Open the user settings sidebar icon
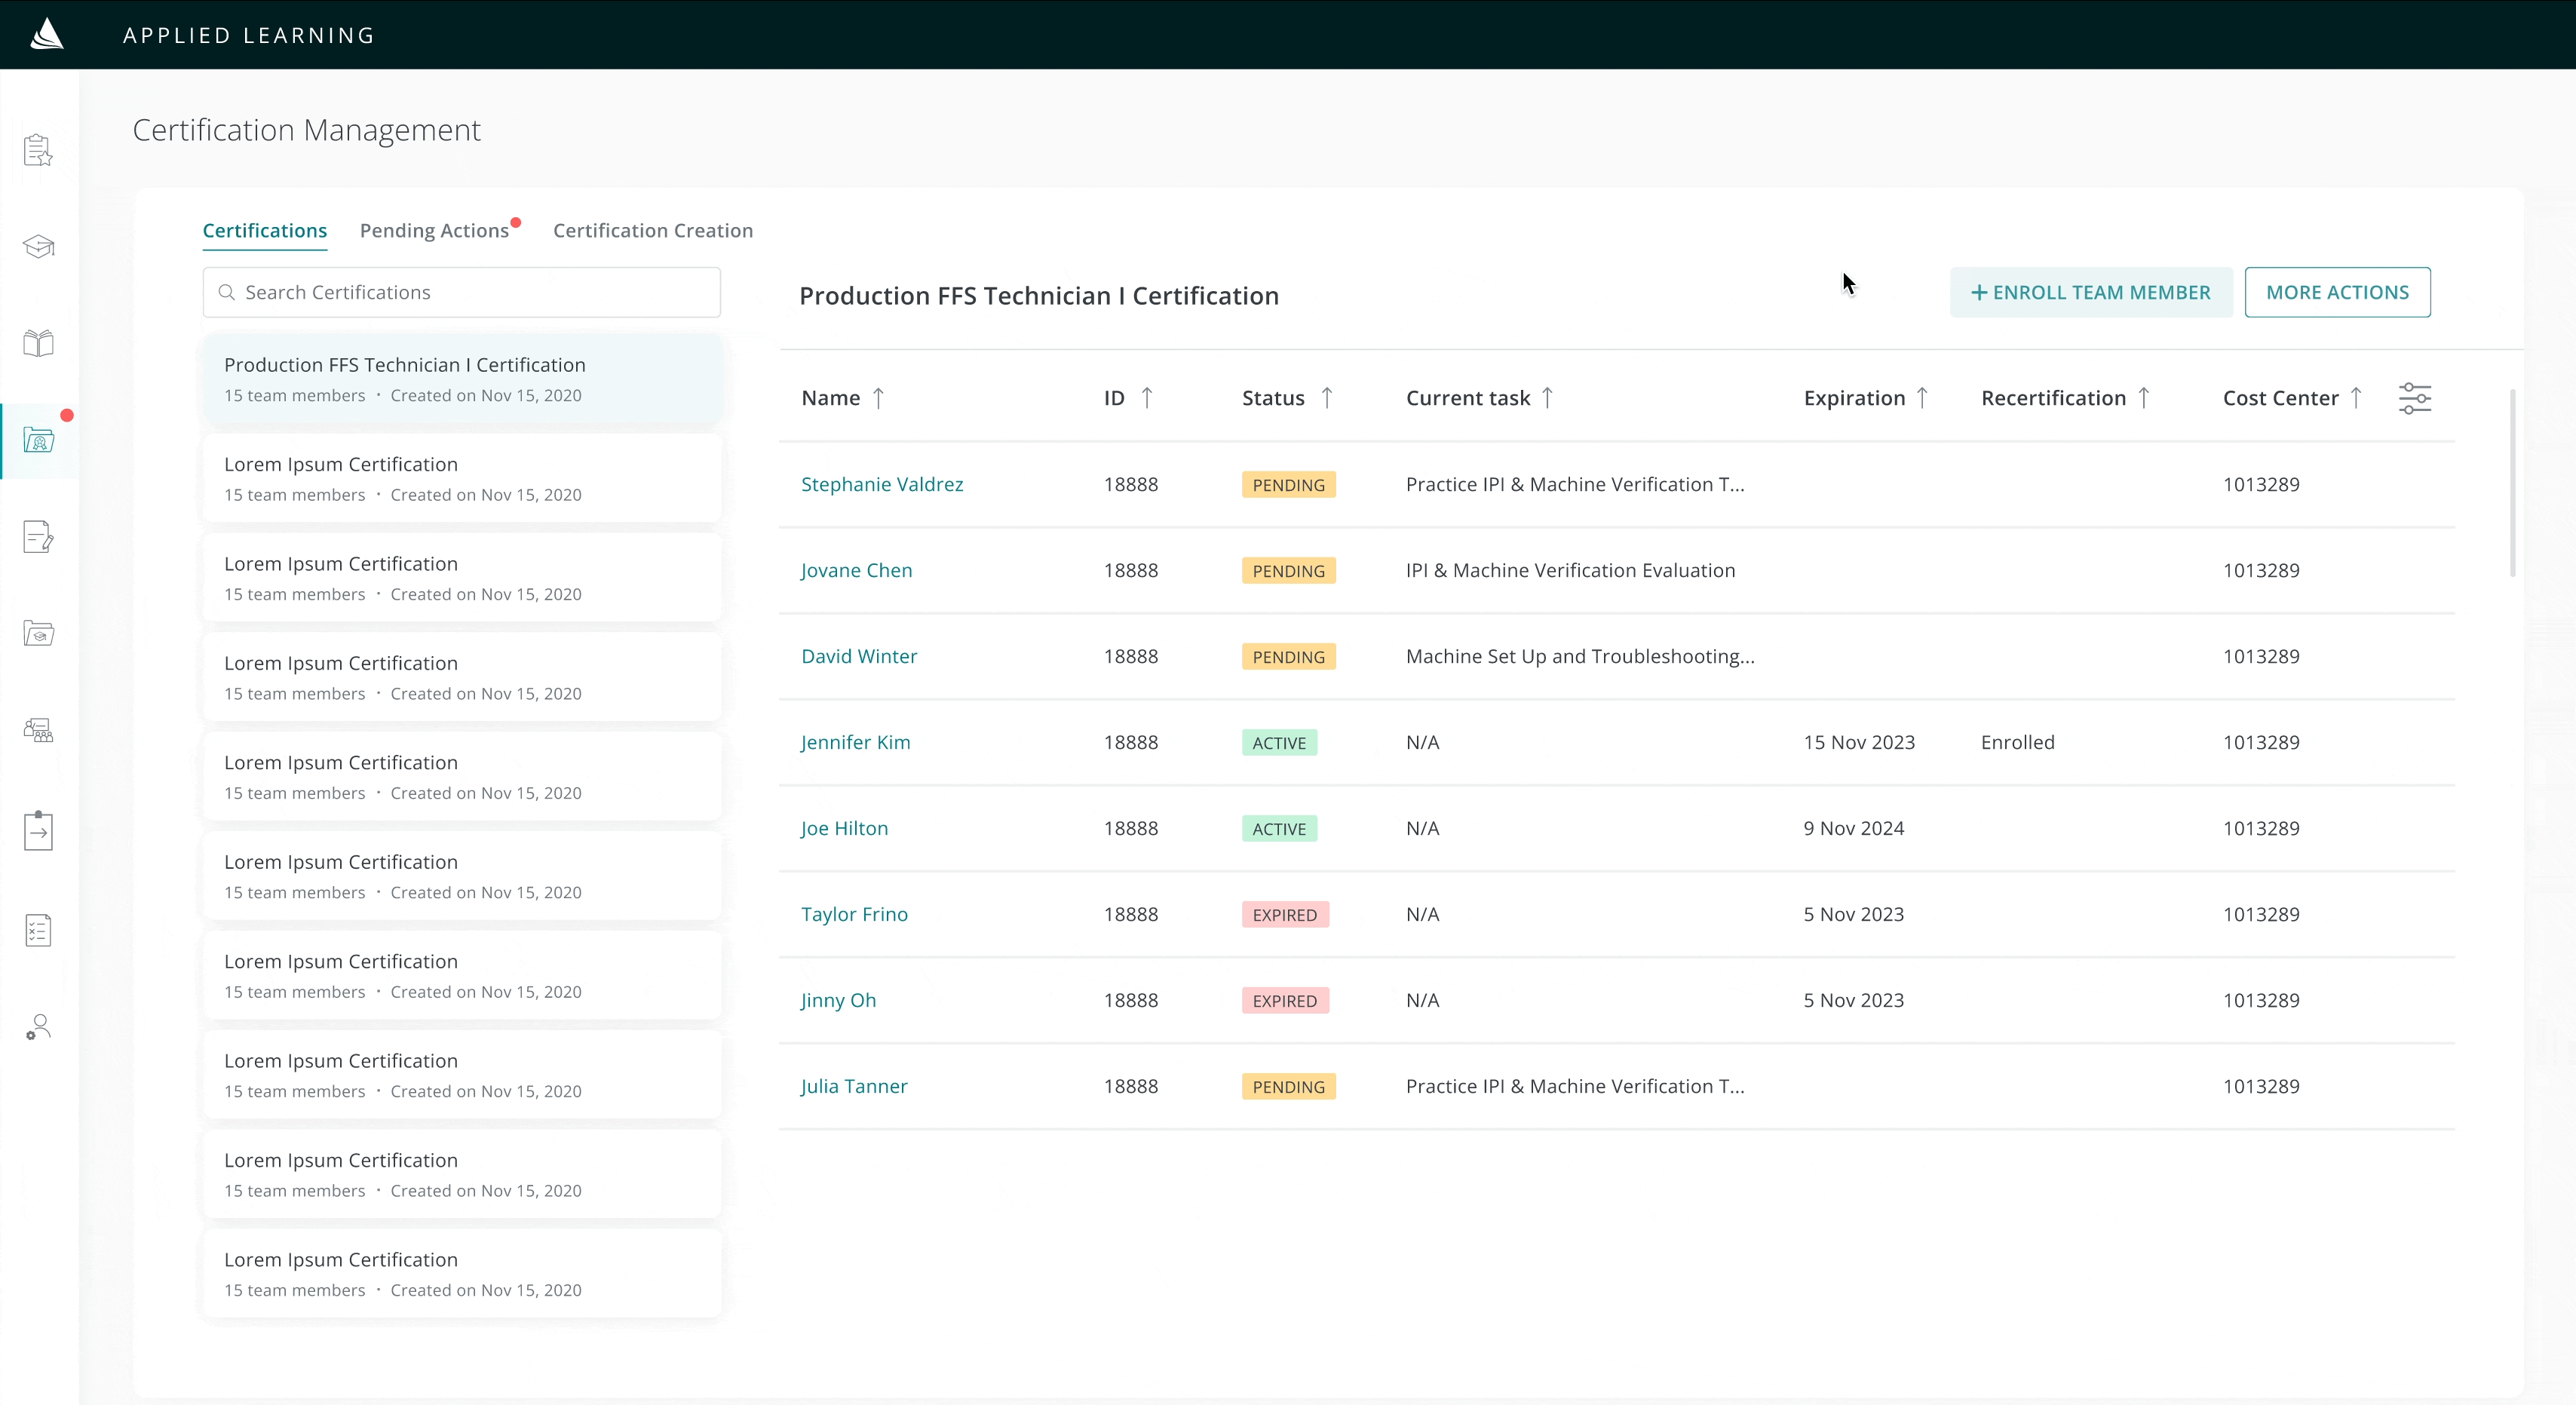Viewport: 2576px width, 1405px height. click(38, 1027)
